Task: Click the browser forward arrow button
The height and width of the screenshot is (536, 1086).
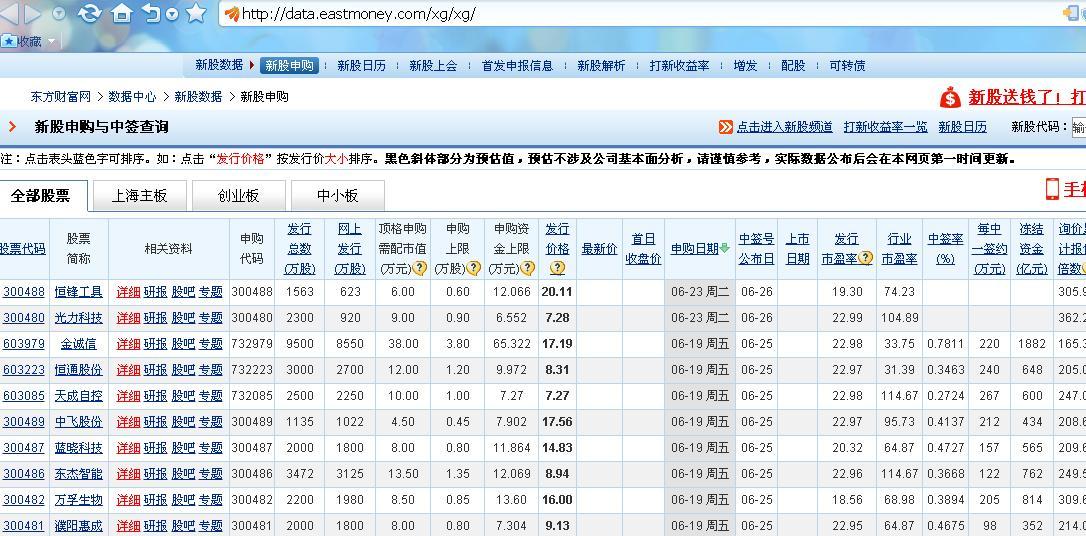Action: pyautogui.click(x=33, y=13)
